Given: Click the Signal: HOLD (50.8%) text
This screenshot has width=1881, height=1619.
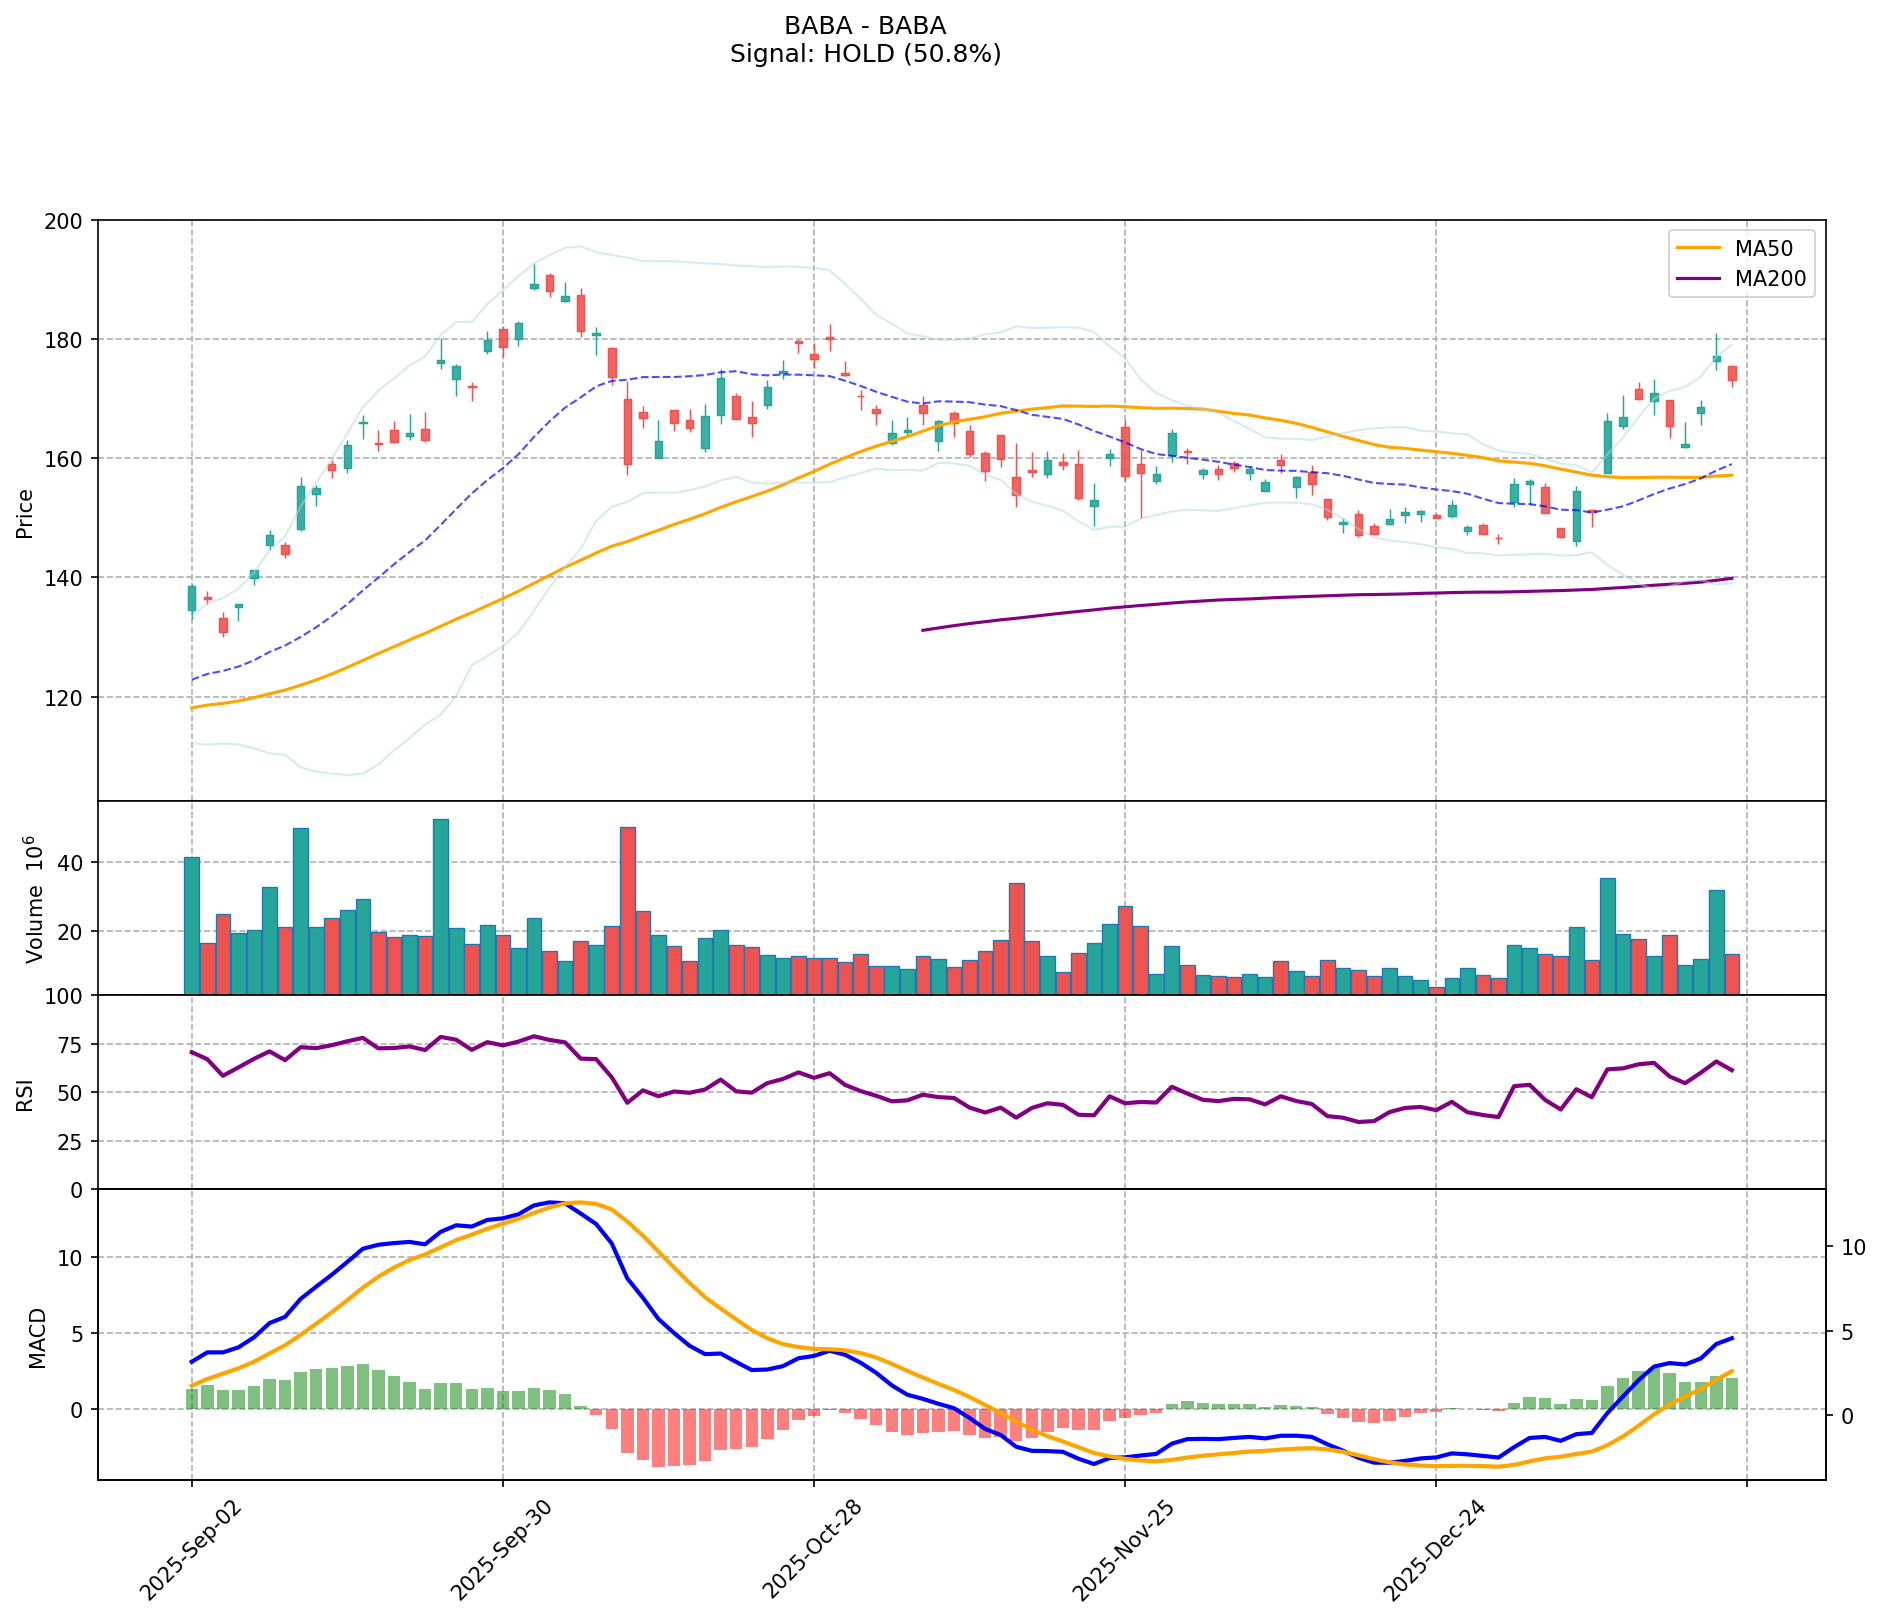Looking at the screenshot, I should pos(865,54).
